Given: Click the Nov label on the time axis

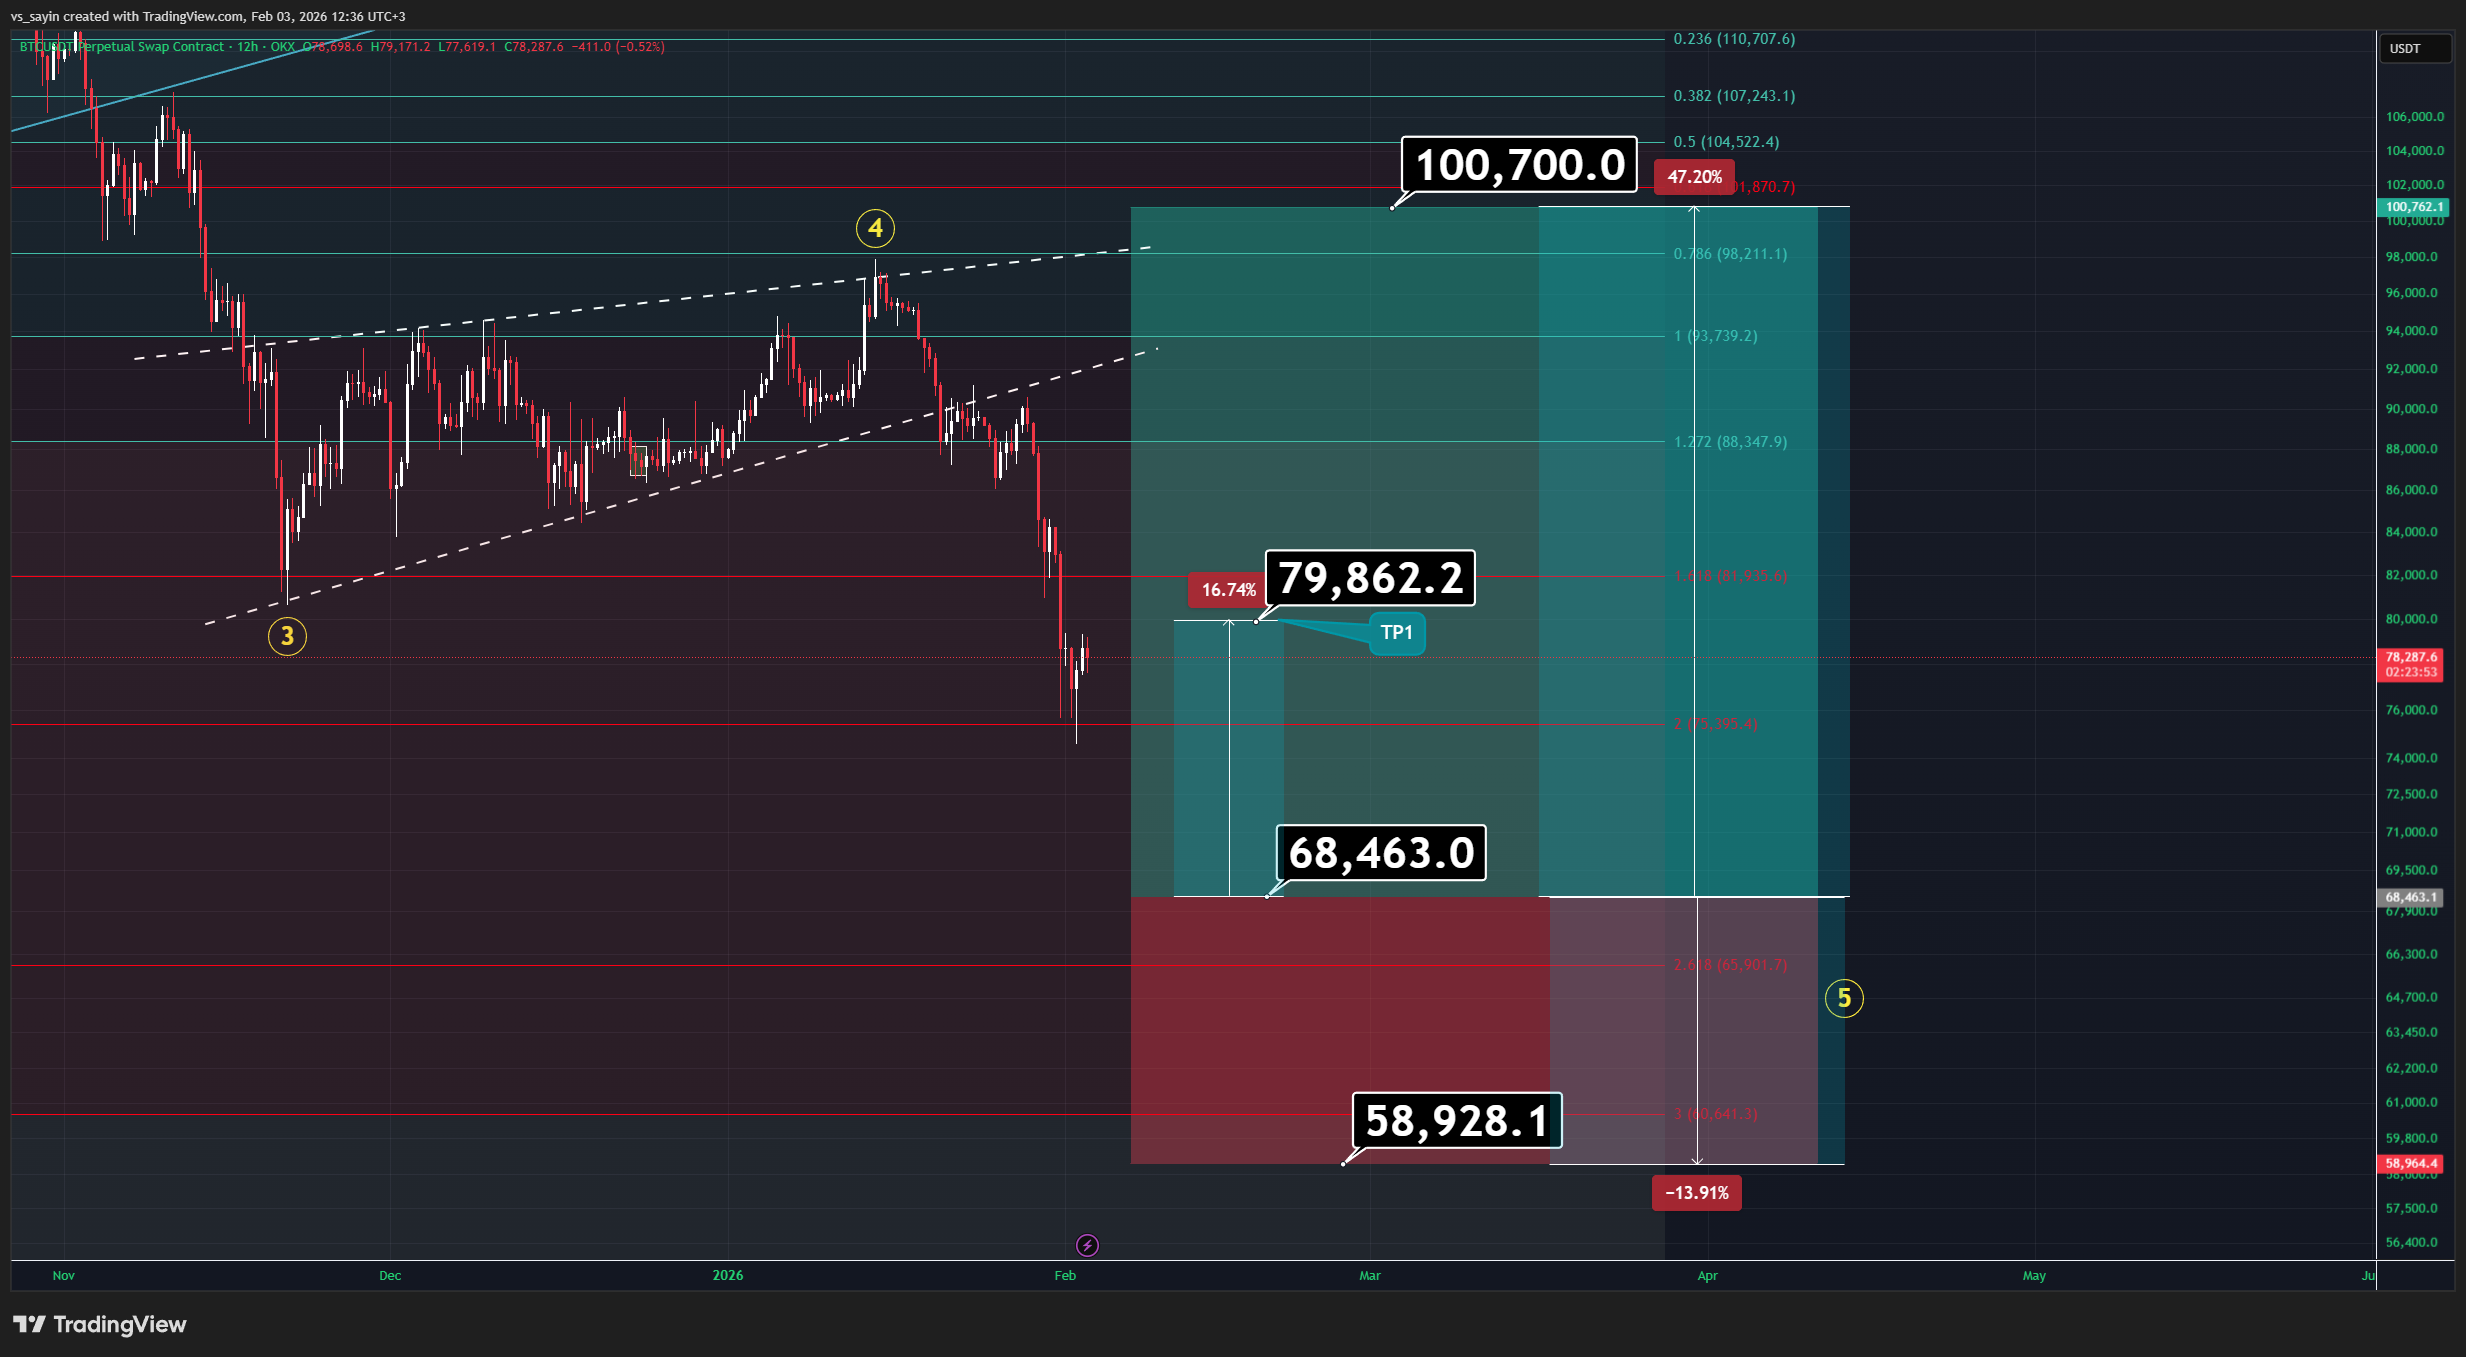Looking at the screenshot, I should tap(63, 1275).
